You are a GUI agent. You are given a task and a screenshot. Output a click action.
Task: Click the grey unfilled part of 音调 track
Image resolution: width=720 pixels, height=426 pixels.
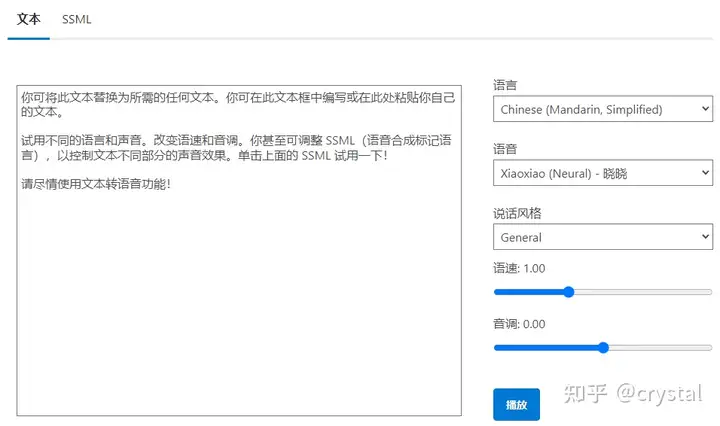pos(660,348)
